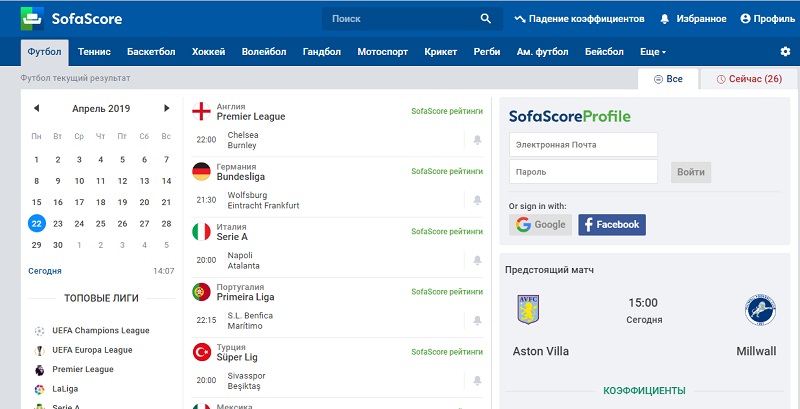Expand the Еще sports dropdown
800x409 pixels.
pos(653,51)
